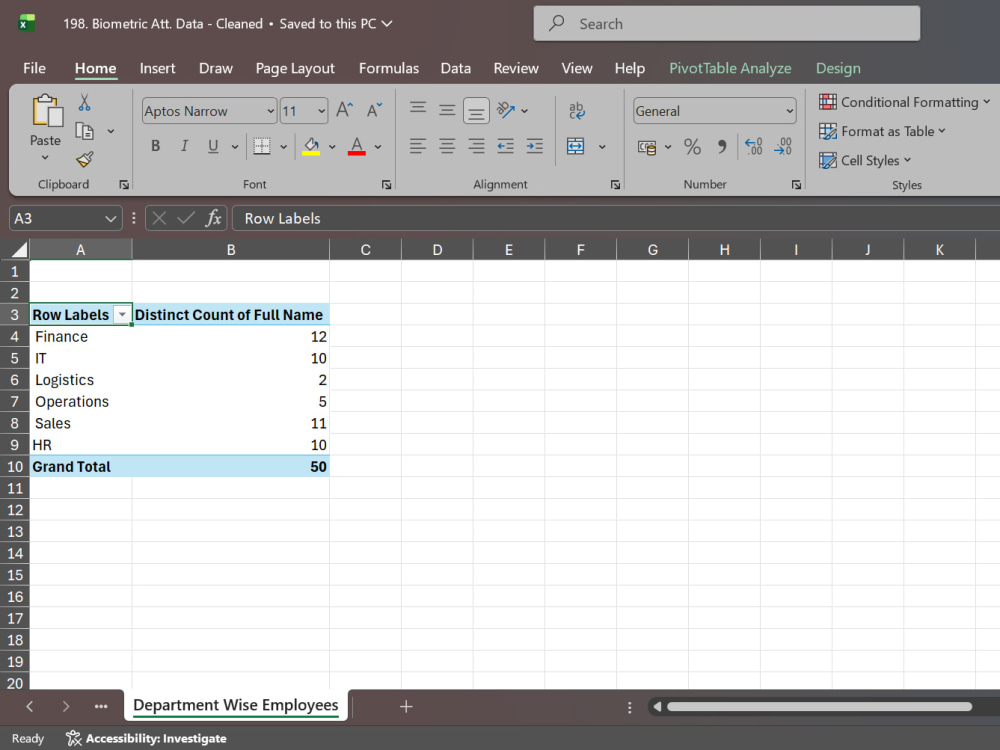This screenshot has width=1000, height=750.
Task: Toggle bold formatting
Action: [x=155, y=146]
